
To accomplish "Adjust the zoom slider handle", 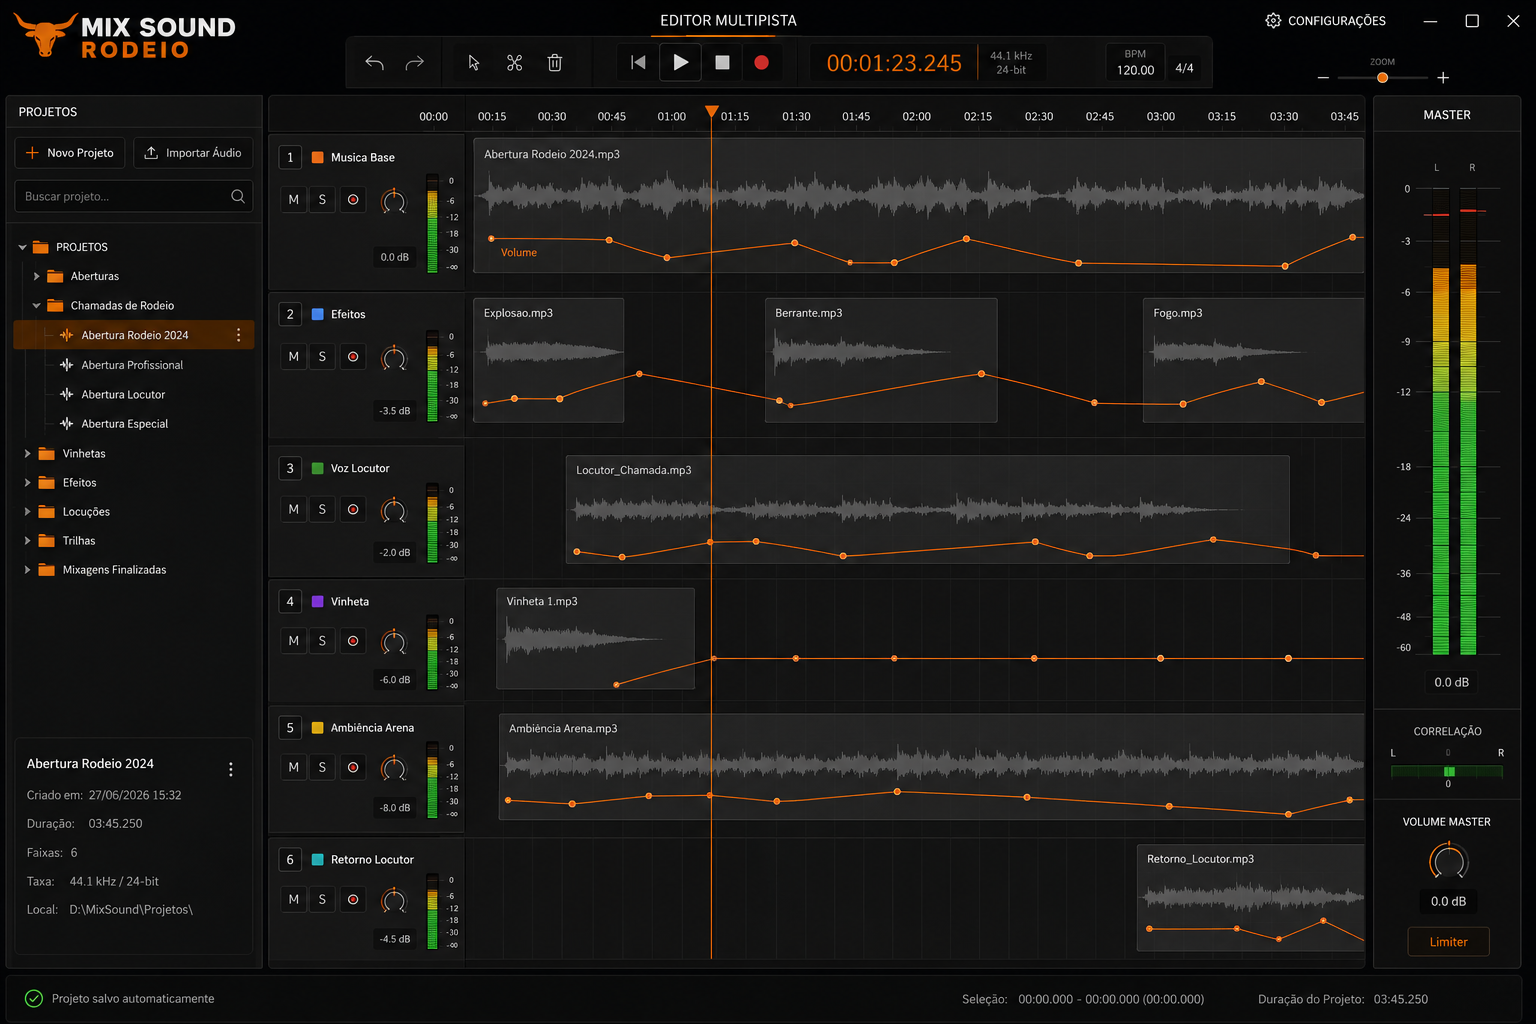I will [1383, 78].
